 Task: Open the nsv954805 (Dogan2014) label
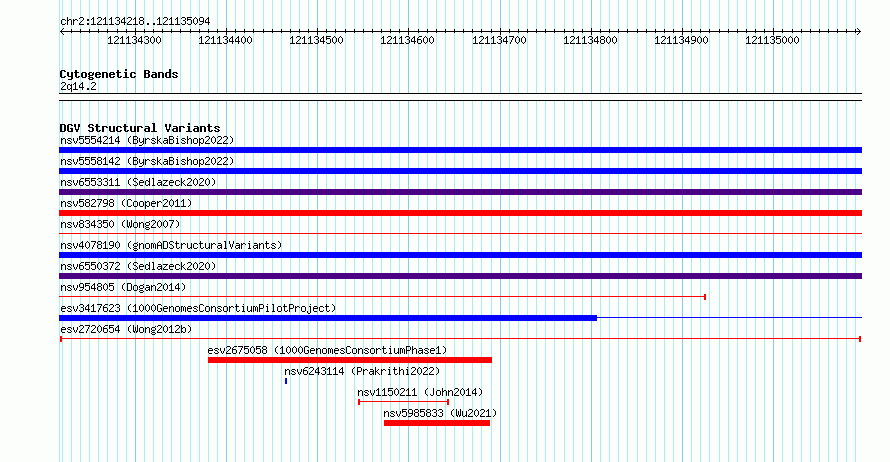click(x=123, y=287)
